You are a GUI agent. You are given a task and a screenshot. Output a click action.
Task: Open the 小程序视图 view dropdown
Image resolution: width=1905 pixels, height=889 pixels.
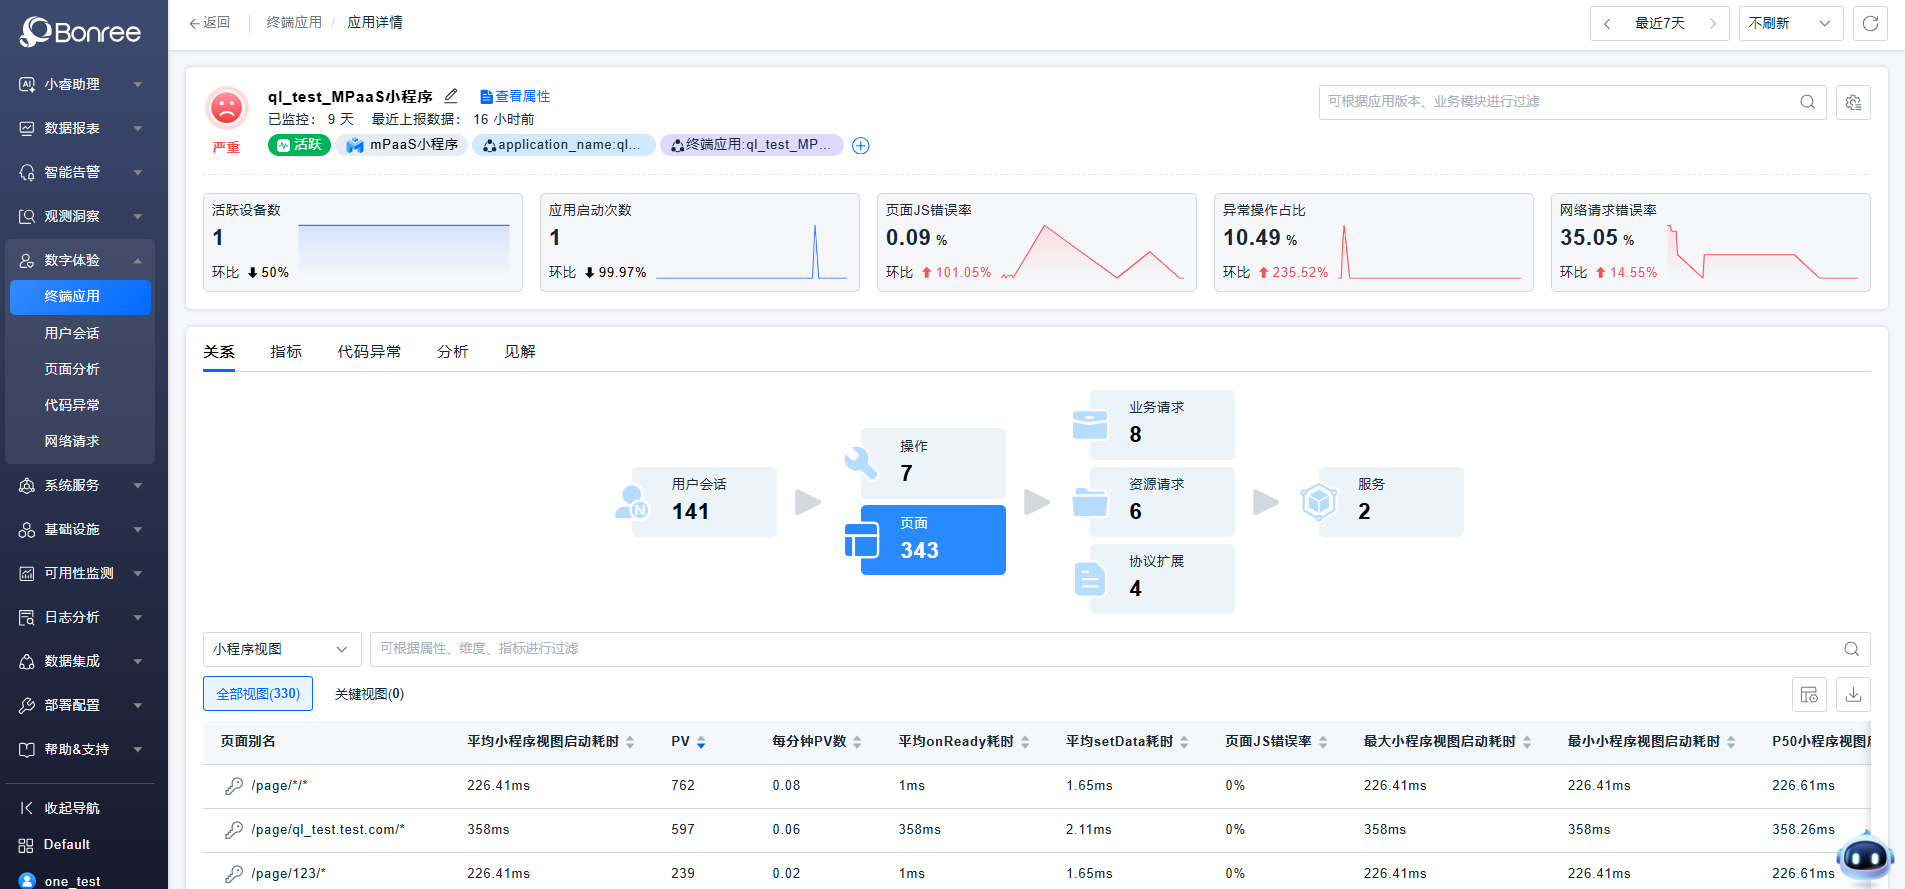(x=281, y=649)
